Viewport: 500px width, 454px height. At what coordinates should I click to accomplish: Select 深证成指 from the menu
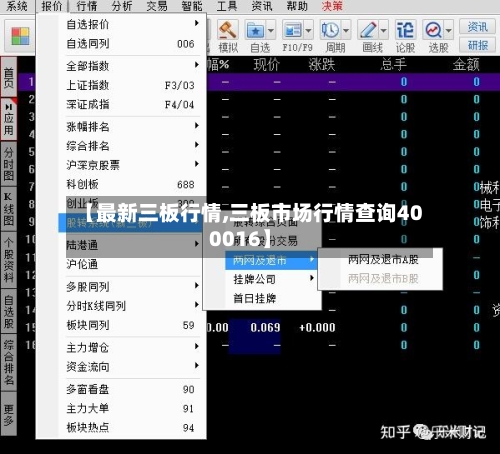pos(132,104)
